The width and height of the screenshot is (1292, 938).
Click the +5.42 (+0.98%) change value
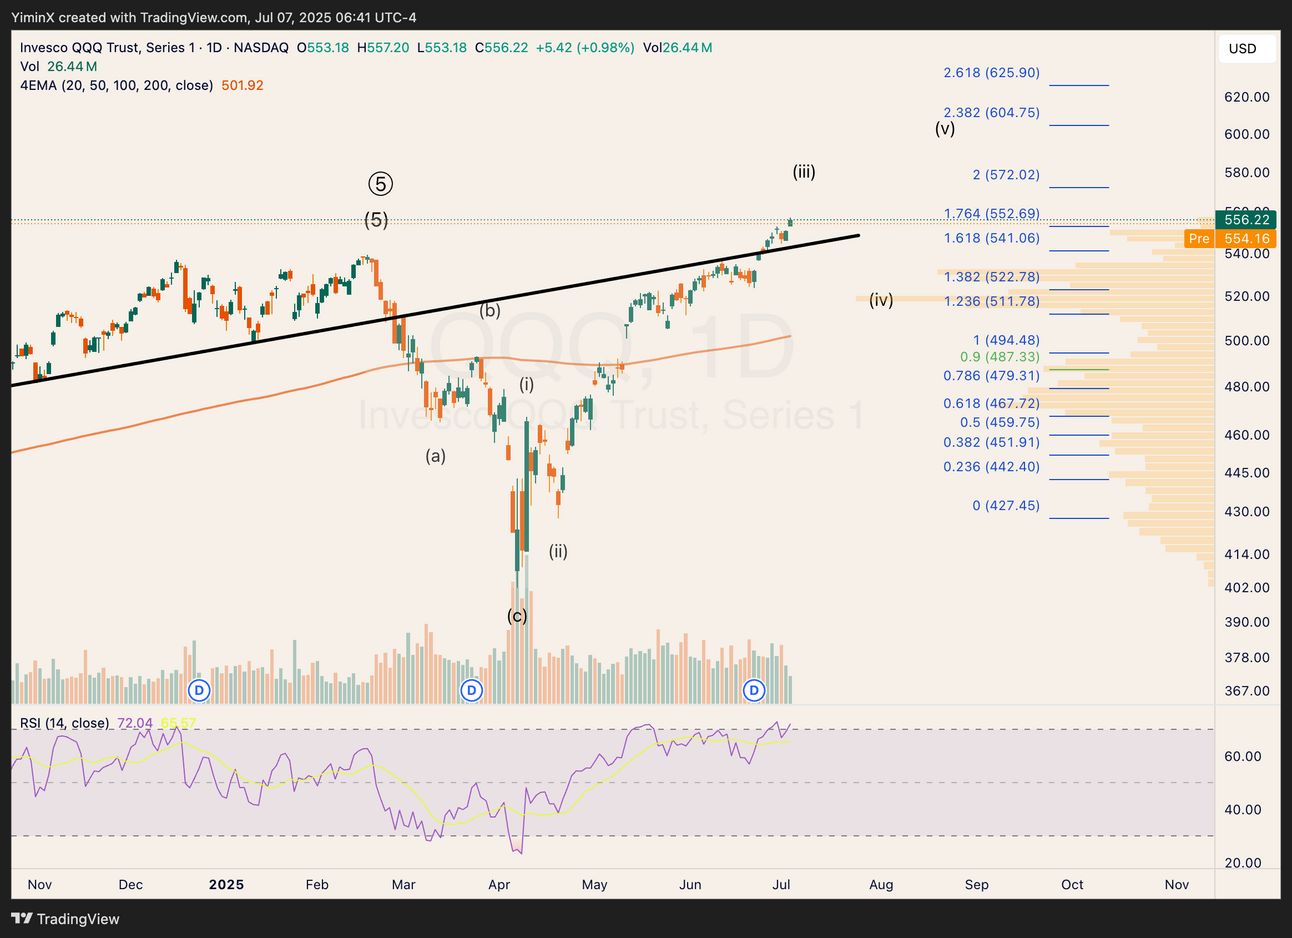coord(585,47)
